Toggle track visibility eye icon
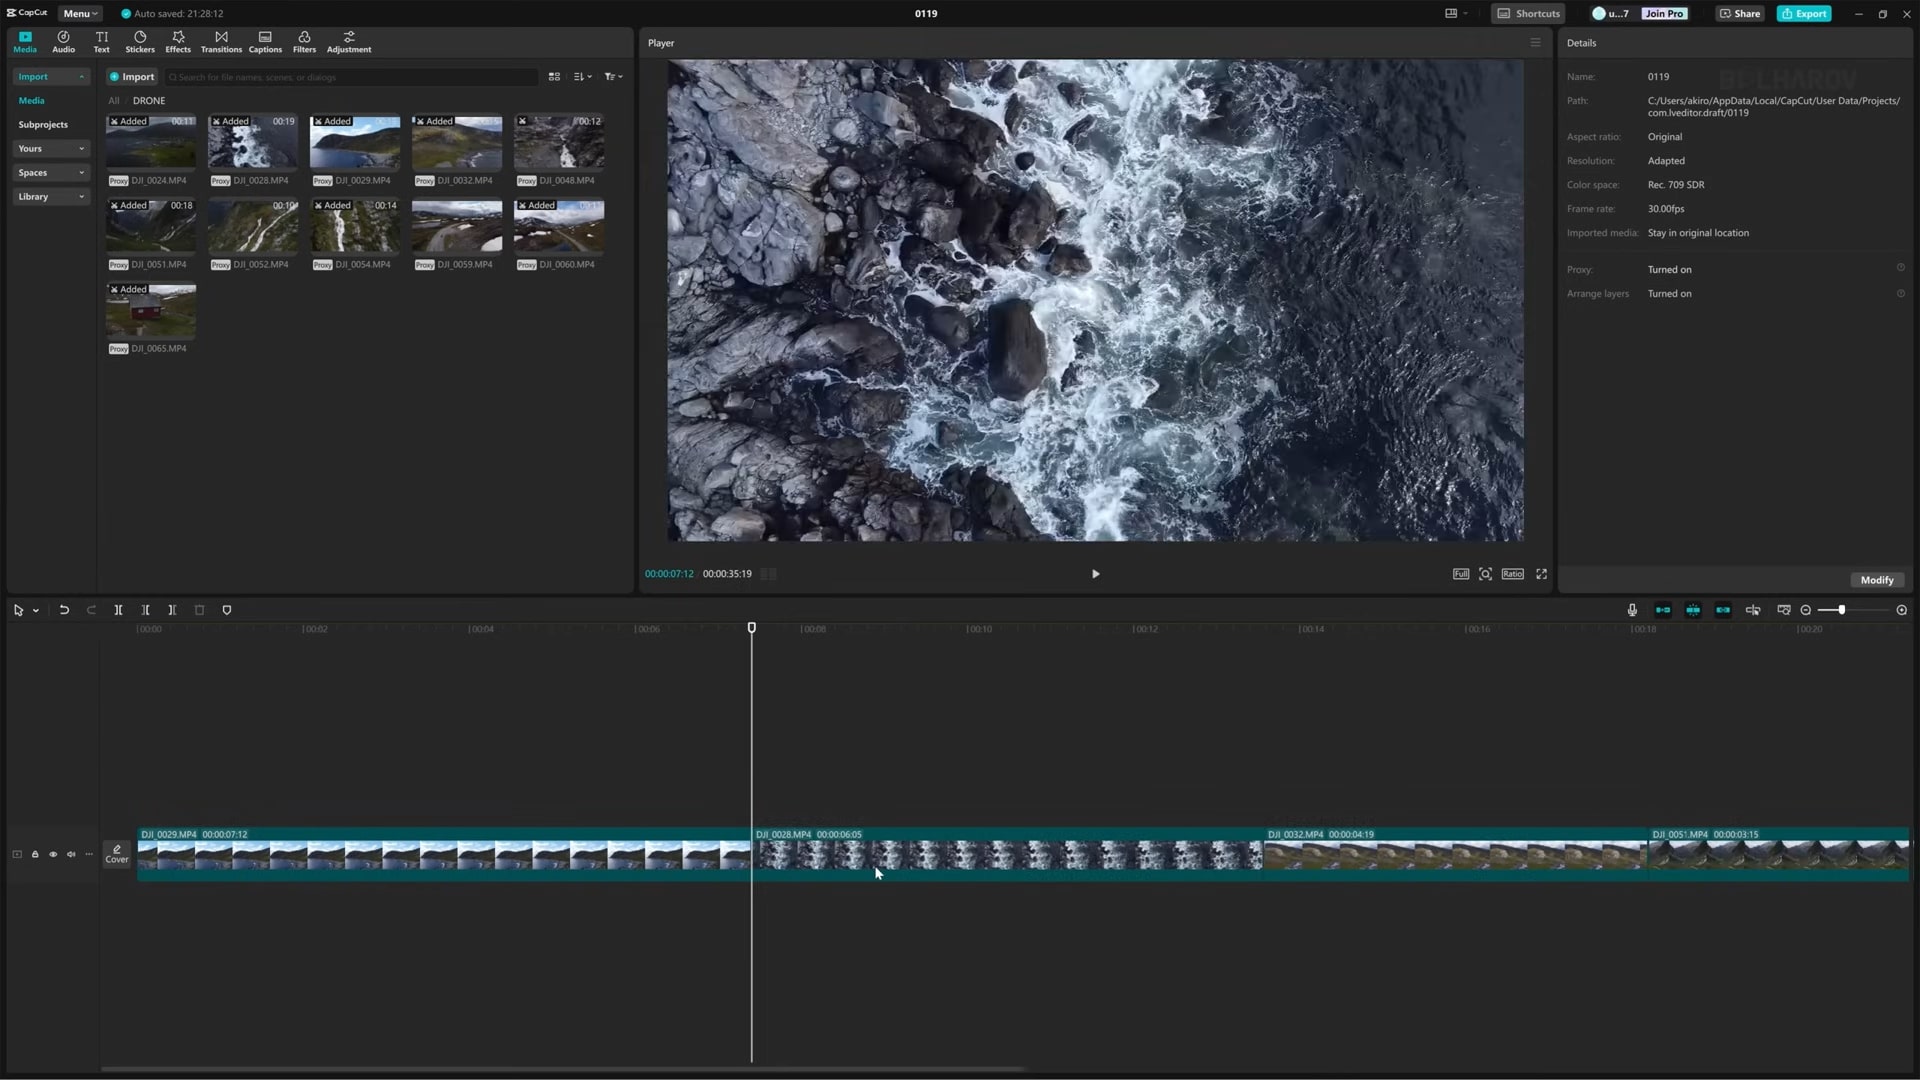 tap(53, 854)
